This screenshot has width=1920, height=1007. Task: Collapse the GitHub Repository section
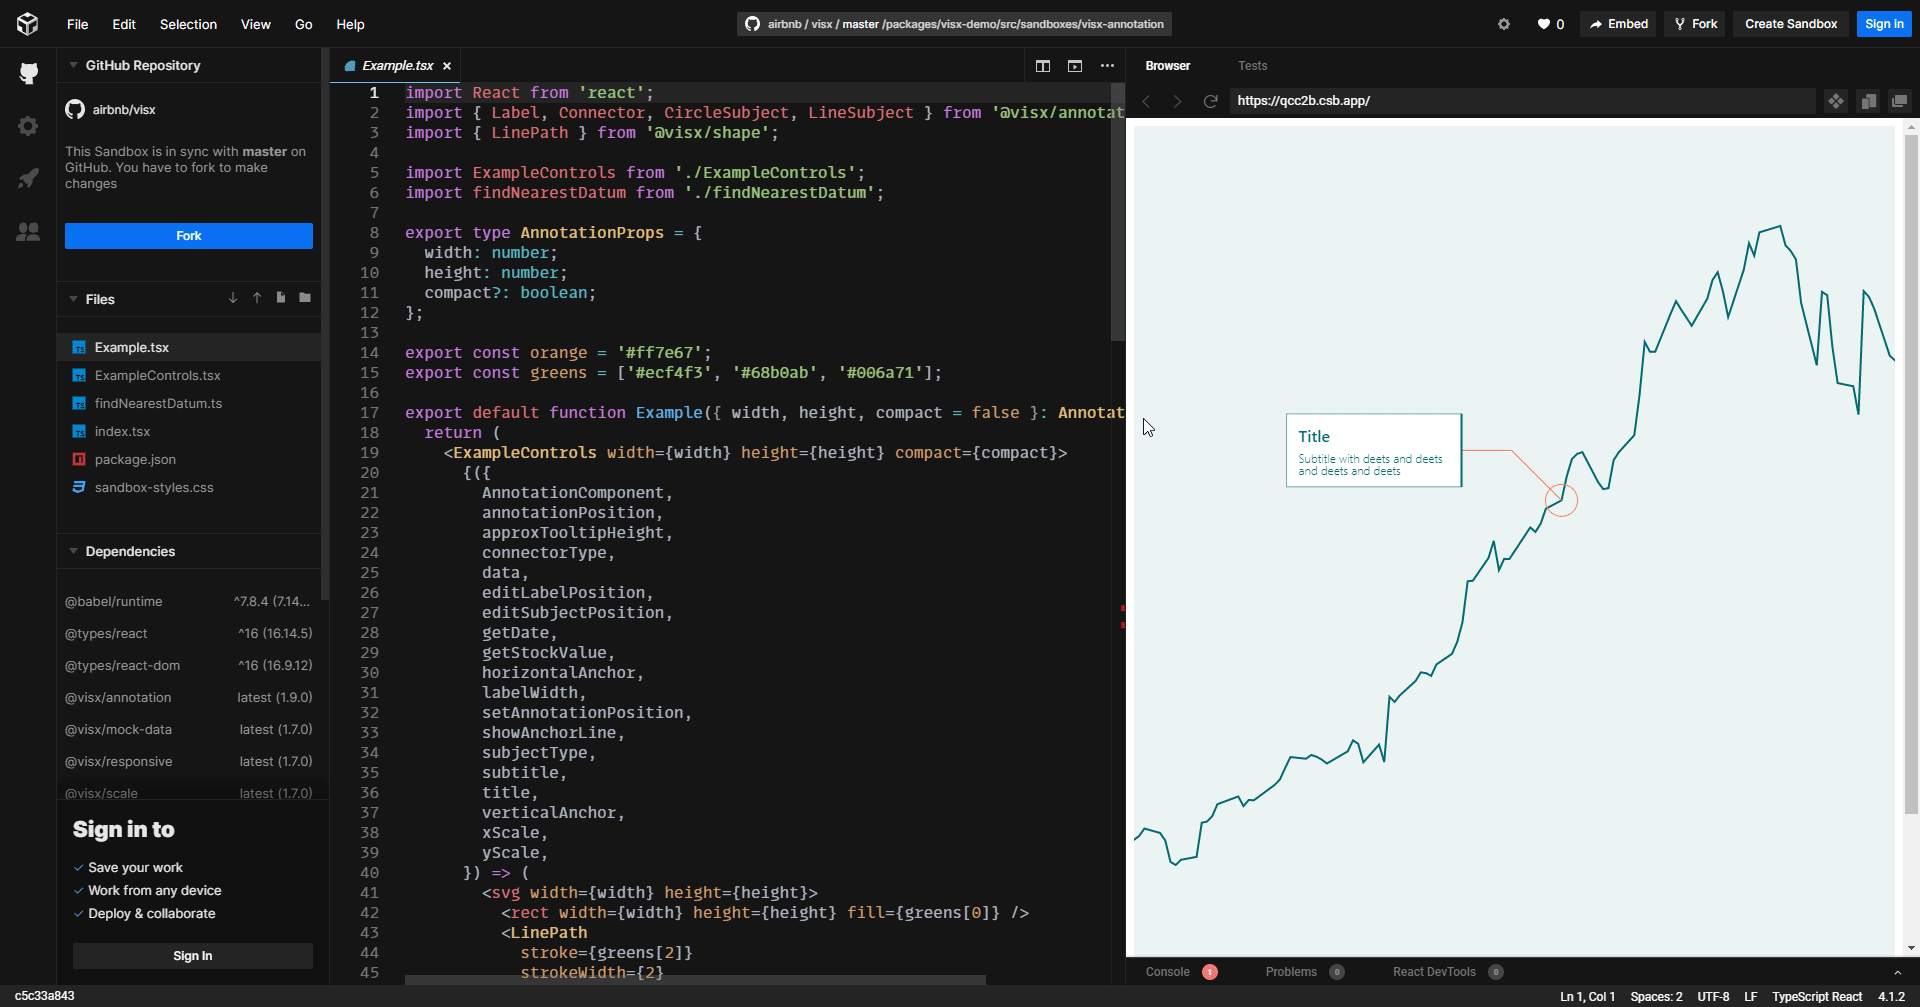[71, 65]
